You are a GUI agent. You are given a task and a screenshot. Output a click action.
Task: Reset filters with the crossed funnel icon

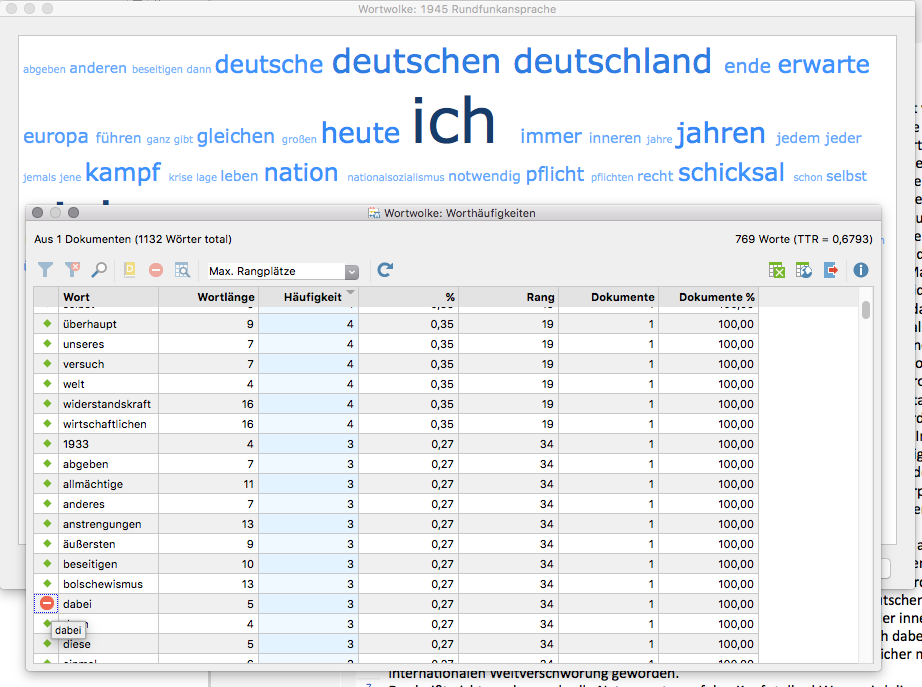click(72, 270)
